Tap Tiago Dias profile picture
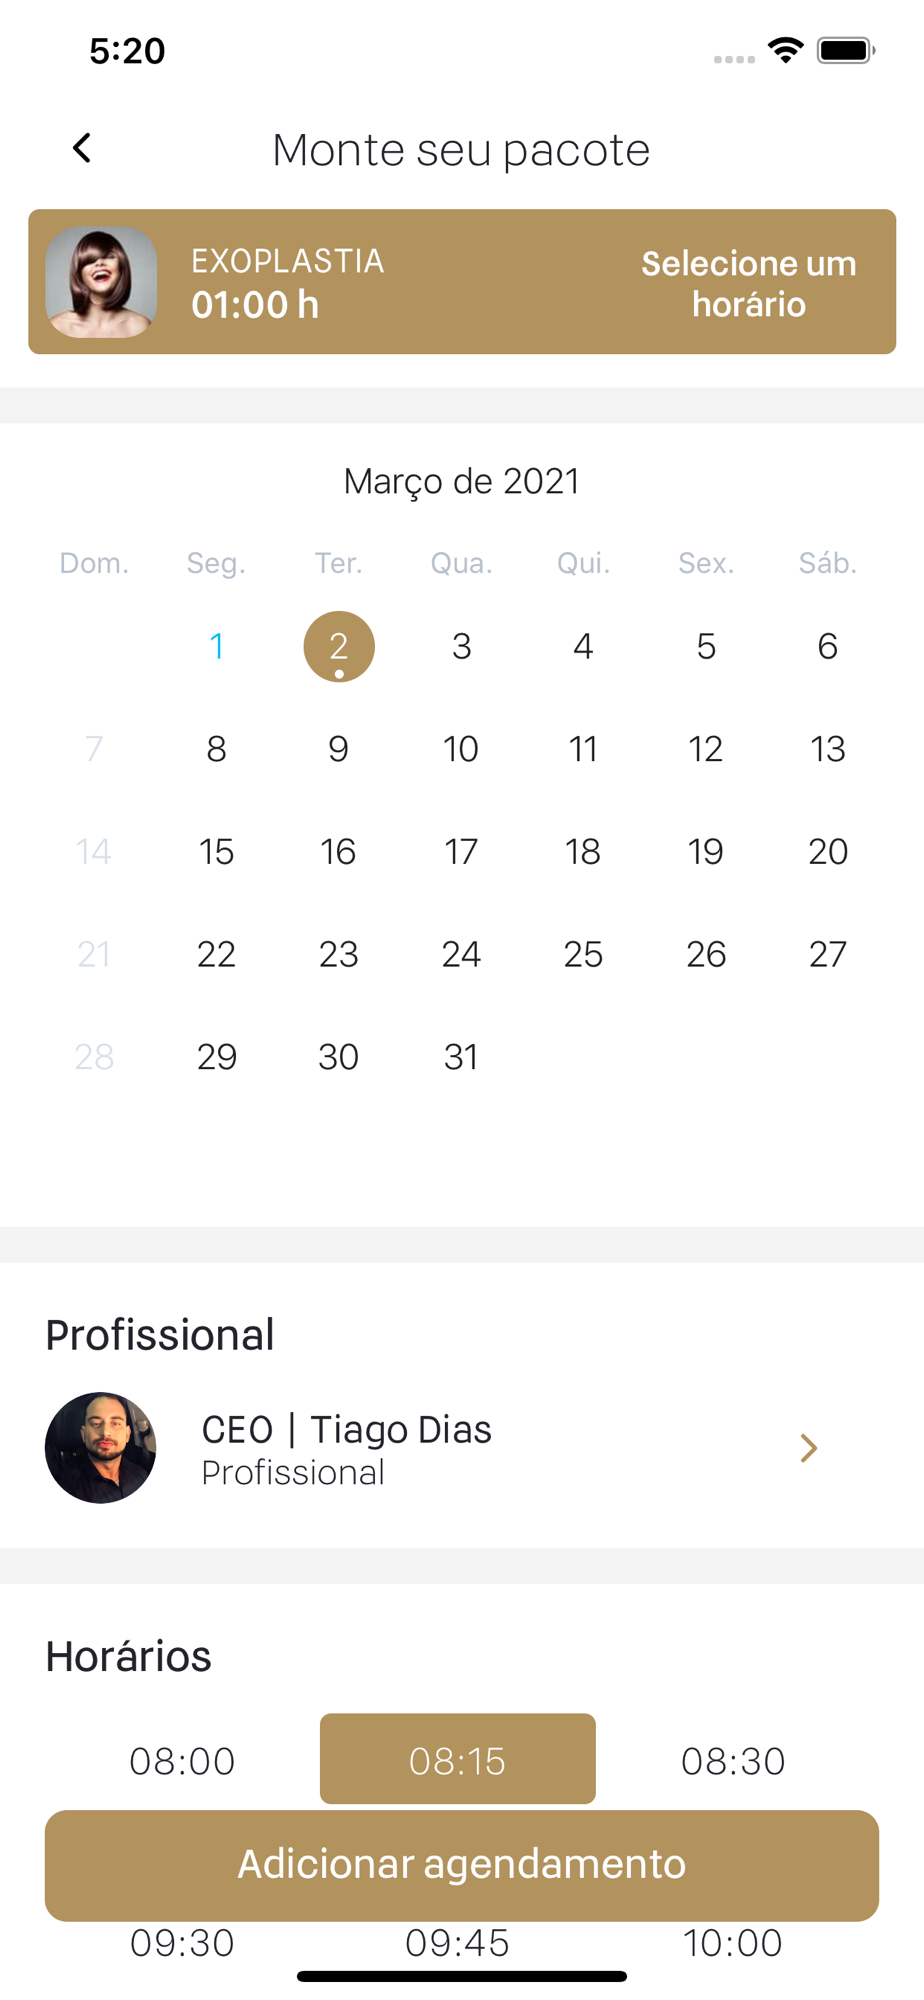The height and width of the screenshot is (2000, 924). 101,1448
